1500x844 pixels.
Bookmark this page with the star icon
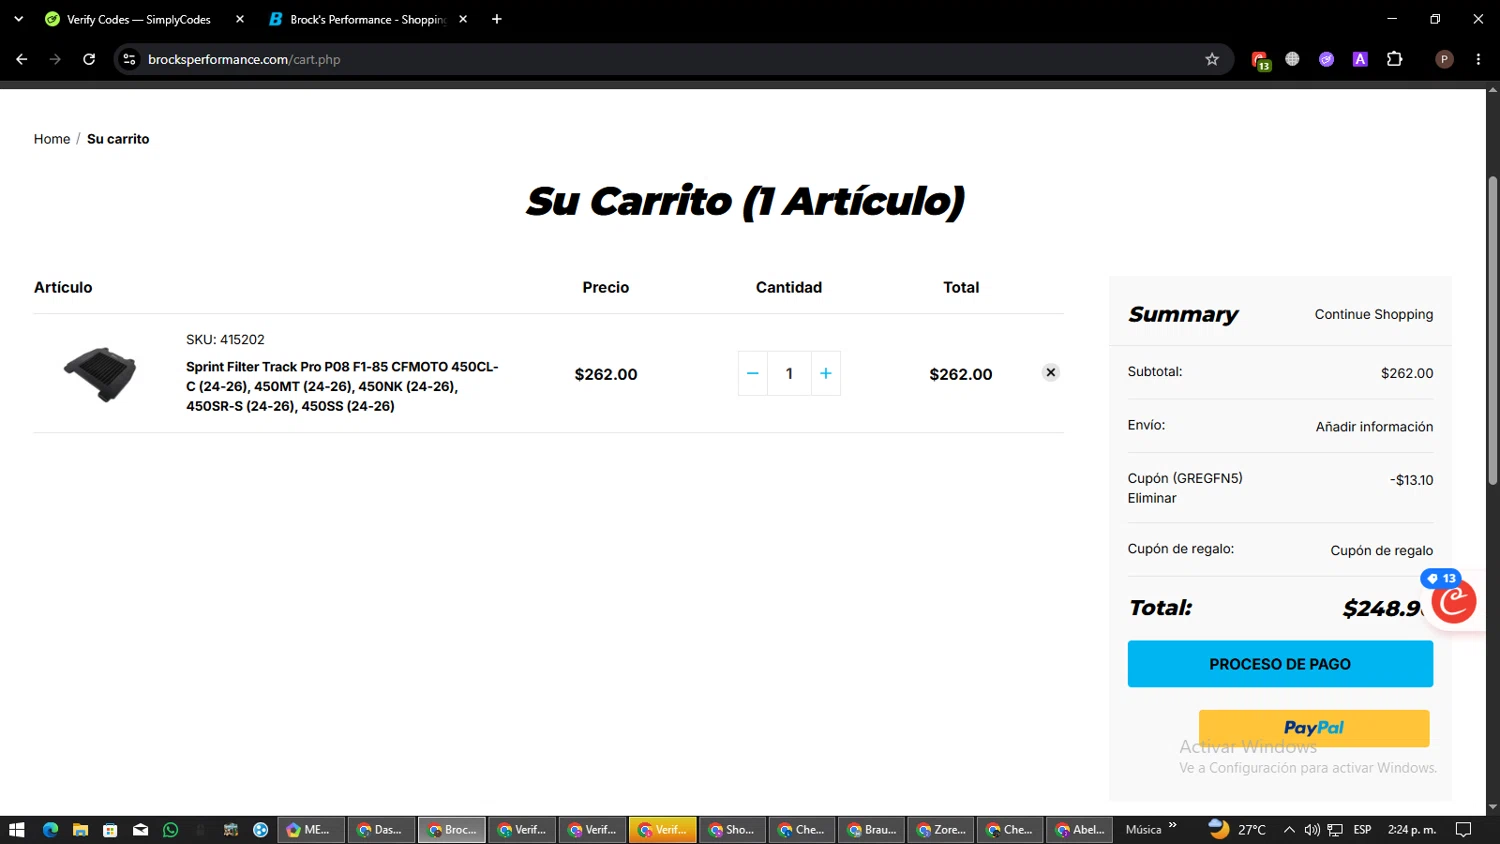pyautogui.click(x=1212, y=59)
